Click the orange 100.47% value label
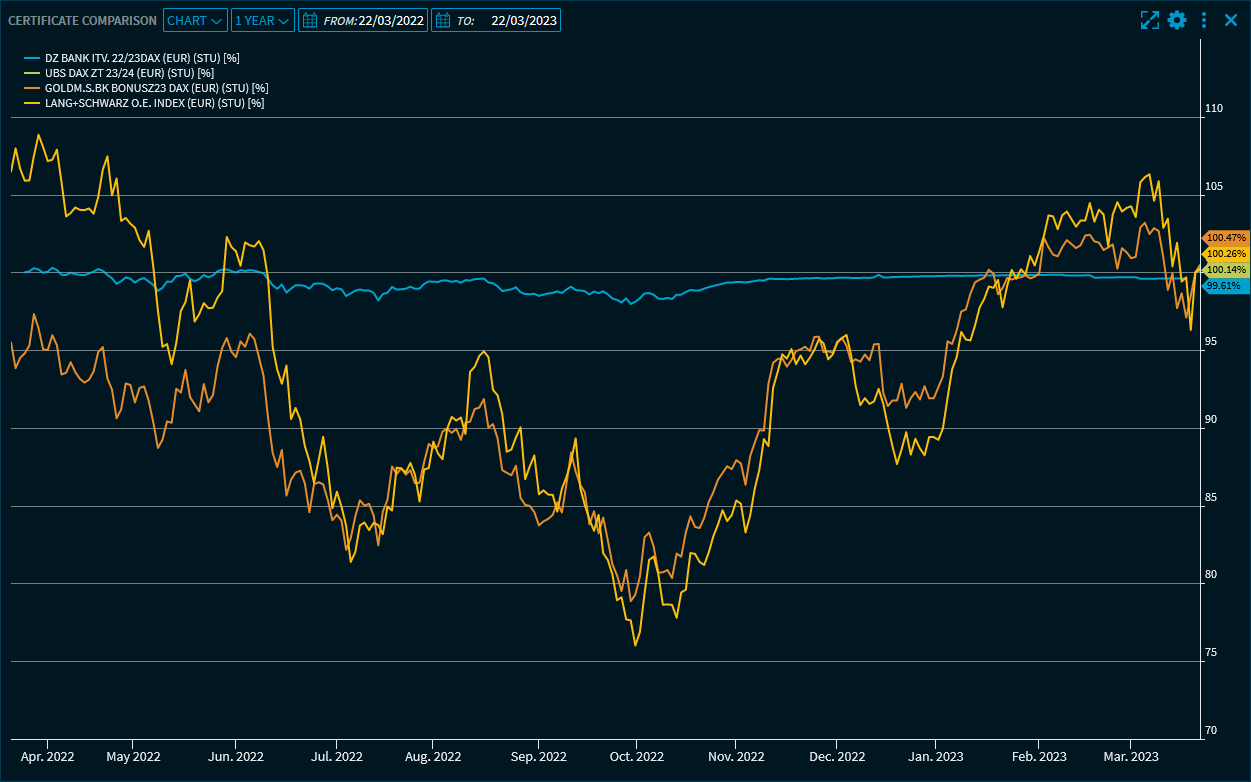1251x782 pixels. [x=1225, y=238]
